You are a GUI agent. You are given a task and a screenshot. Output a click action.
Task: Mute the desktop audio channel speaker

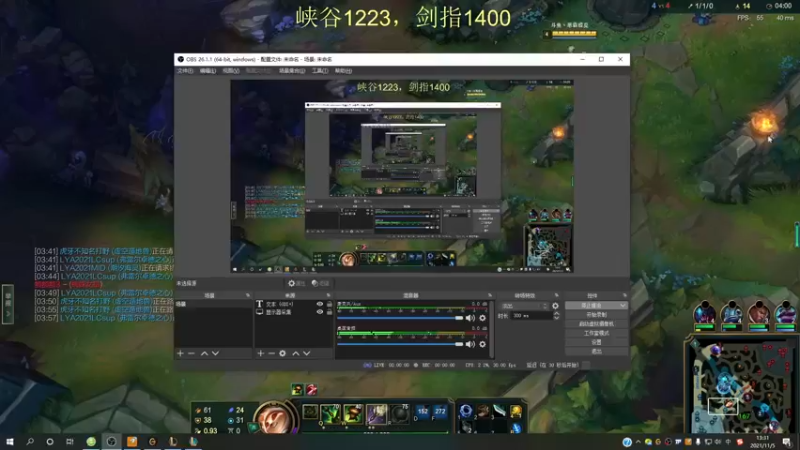click(470, 344)
